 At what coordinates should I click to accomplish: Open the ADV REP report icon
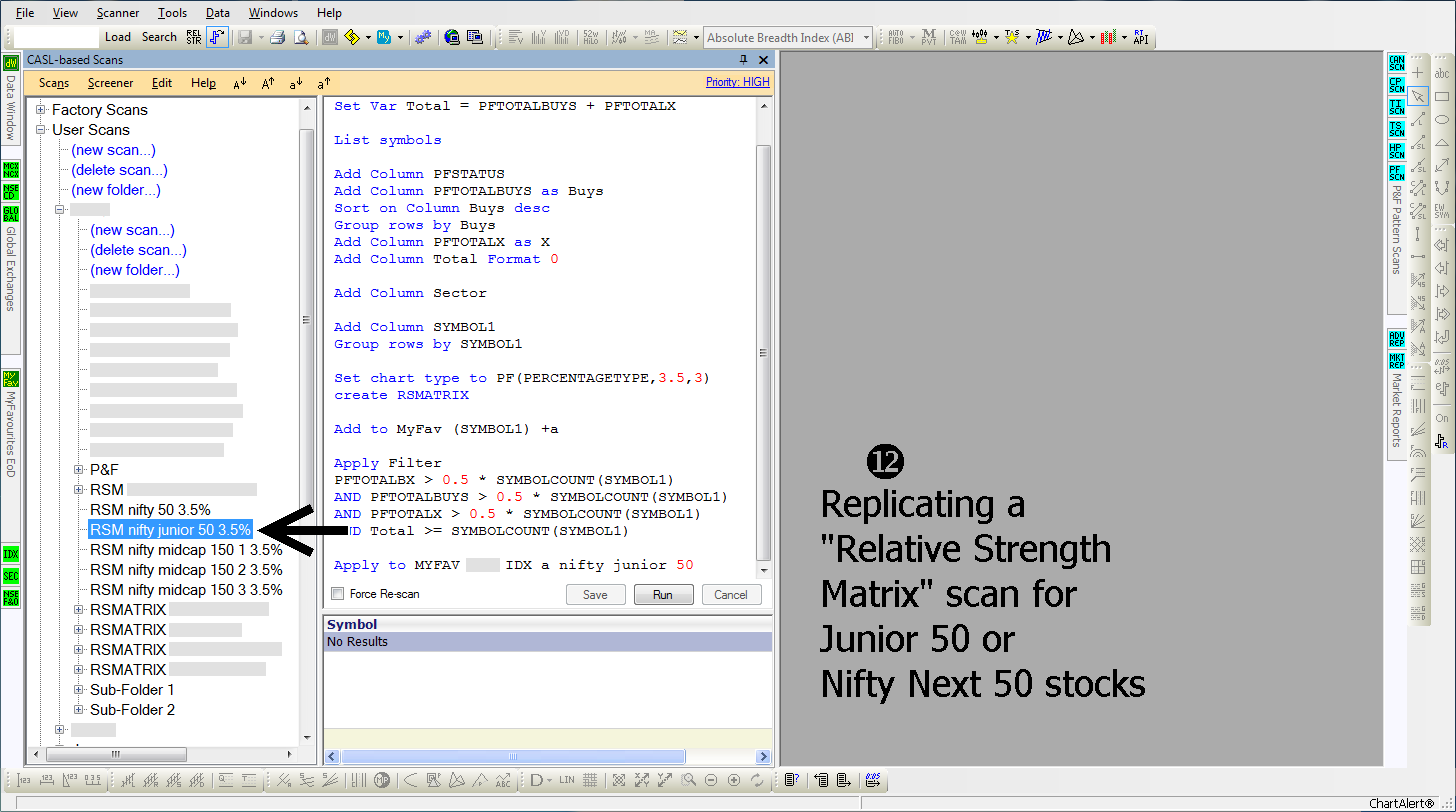tap(1397, 338)
